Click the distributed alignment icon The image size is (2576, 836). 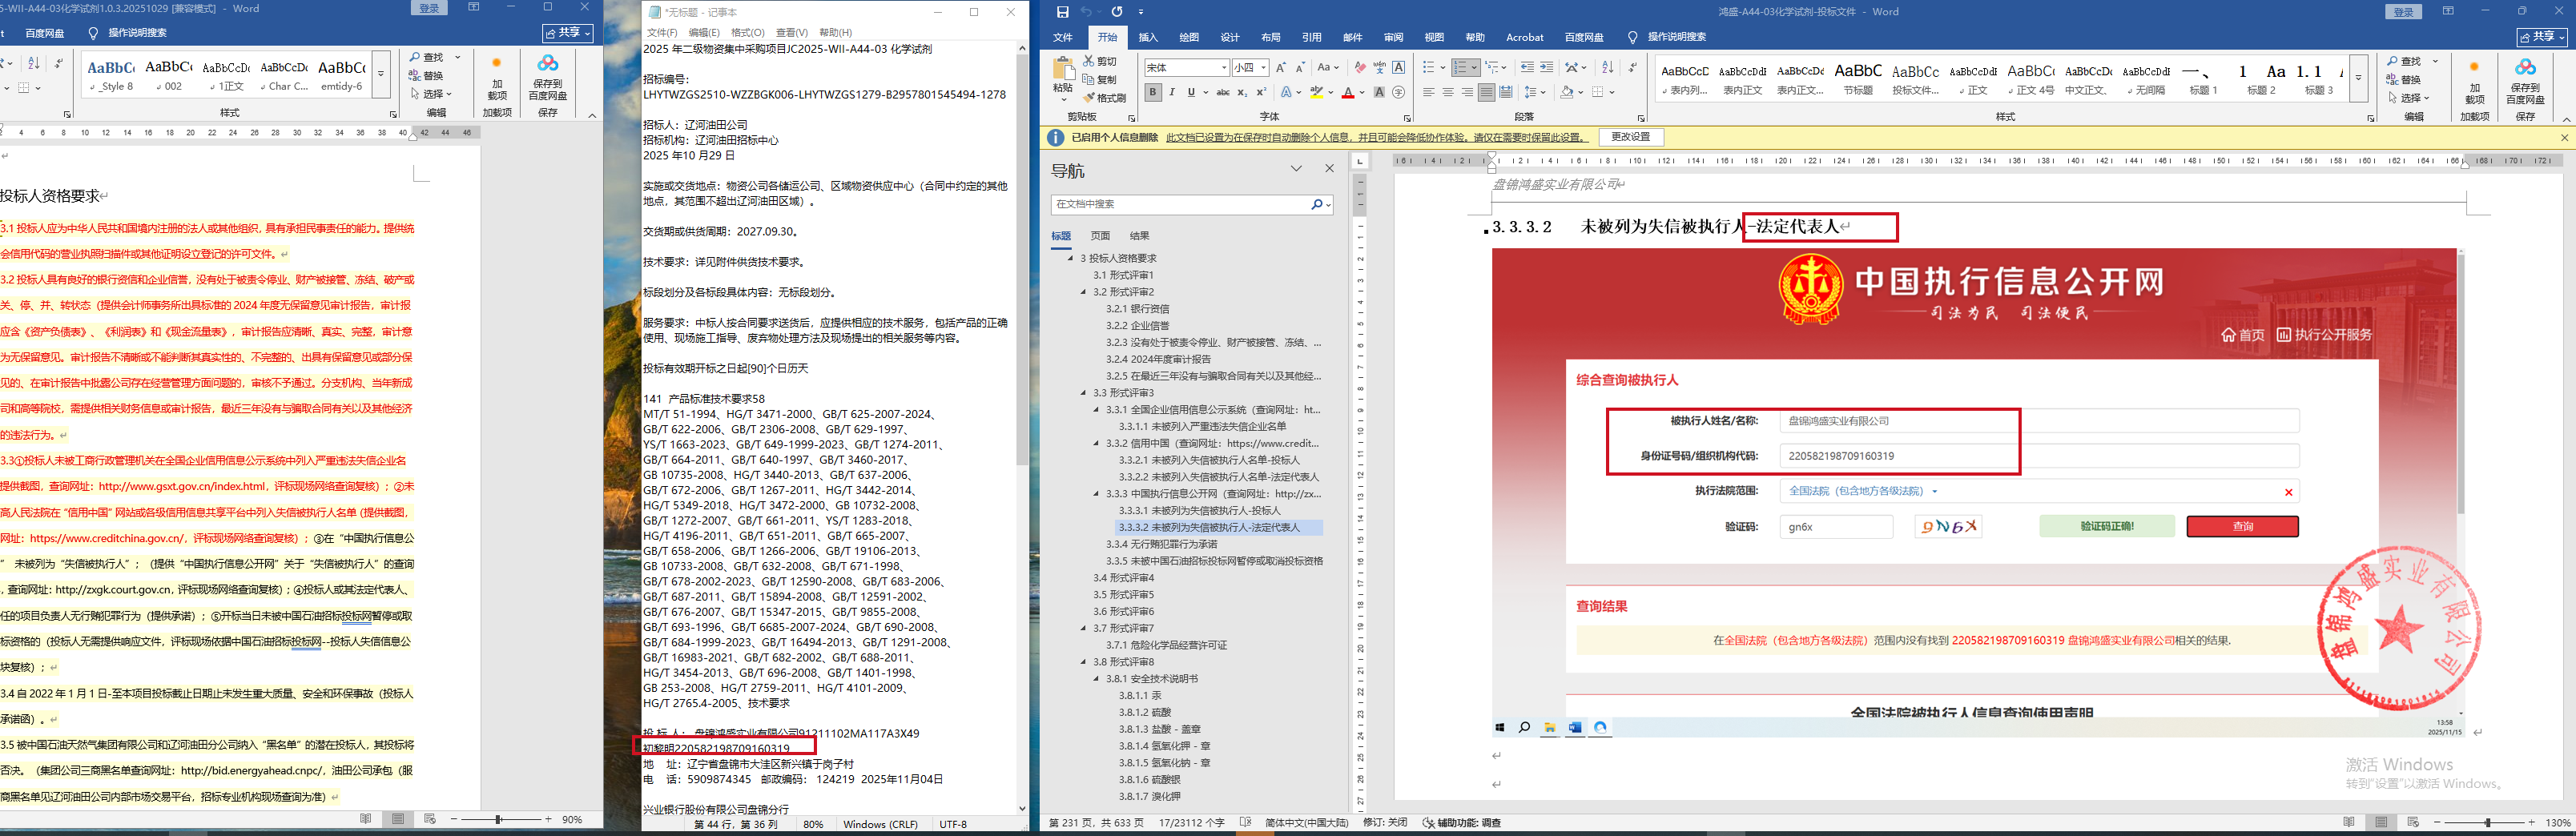pyautogui.click(x=1506, y=92)
